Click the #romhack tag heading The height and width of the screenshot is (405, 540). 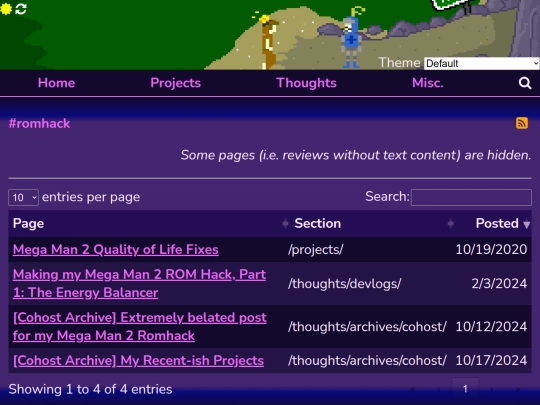pyautogui.click(x=39, y=124)
